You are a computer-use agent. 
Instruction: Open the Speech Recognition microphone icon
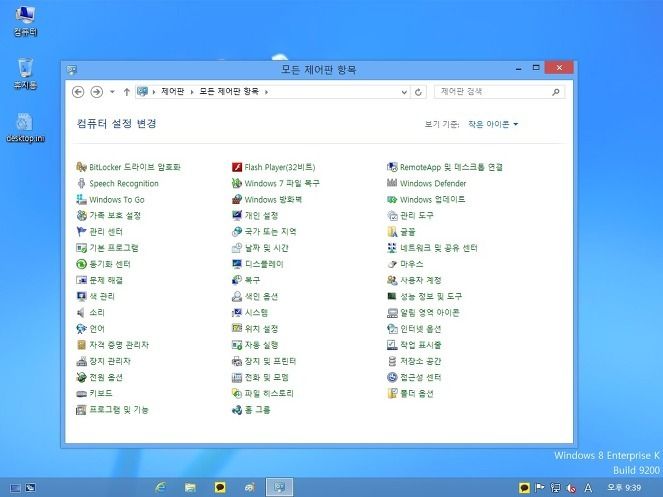81,183
